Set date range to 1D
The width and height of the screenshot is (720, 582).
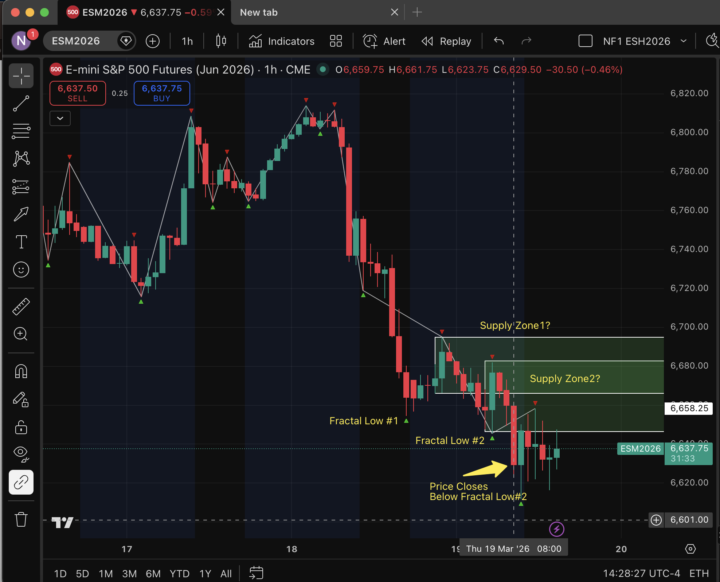[x=60, y=574]
